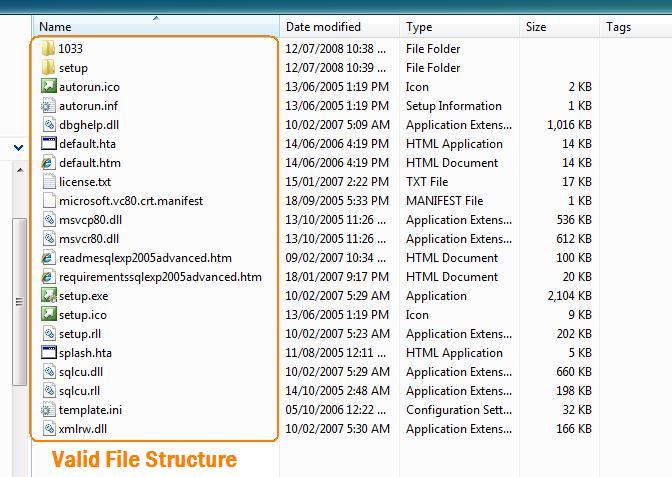This screenshot has height=477, width=672.
Task: Click the template.ini settings icon
Action: (x=48, y=409)
